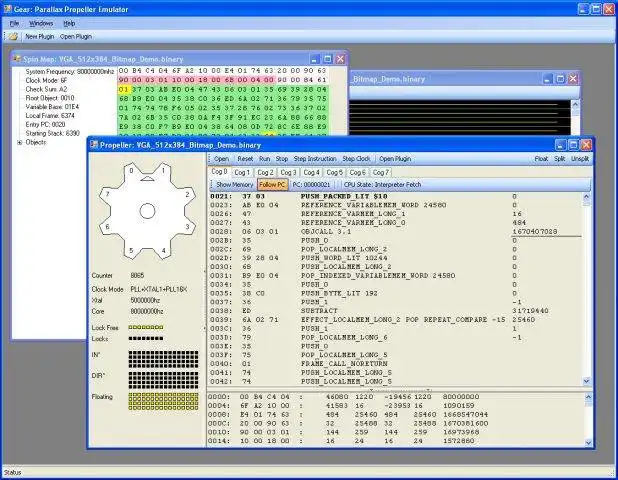Click Open in Propeller window toolbar
618x480 pixels.
(221, 158)
